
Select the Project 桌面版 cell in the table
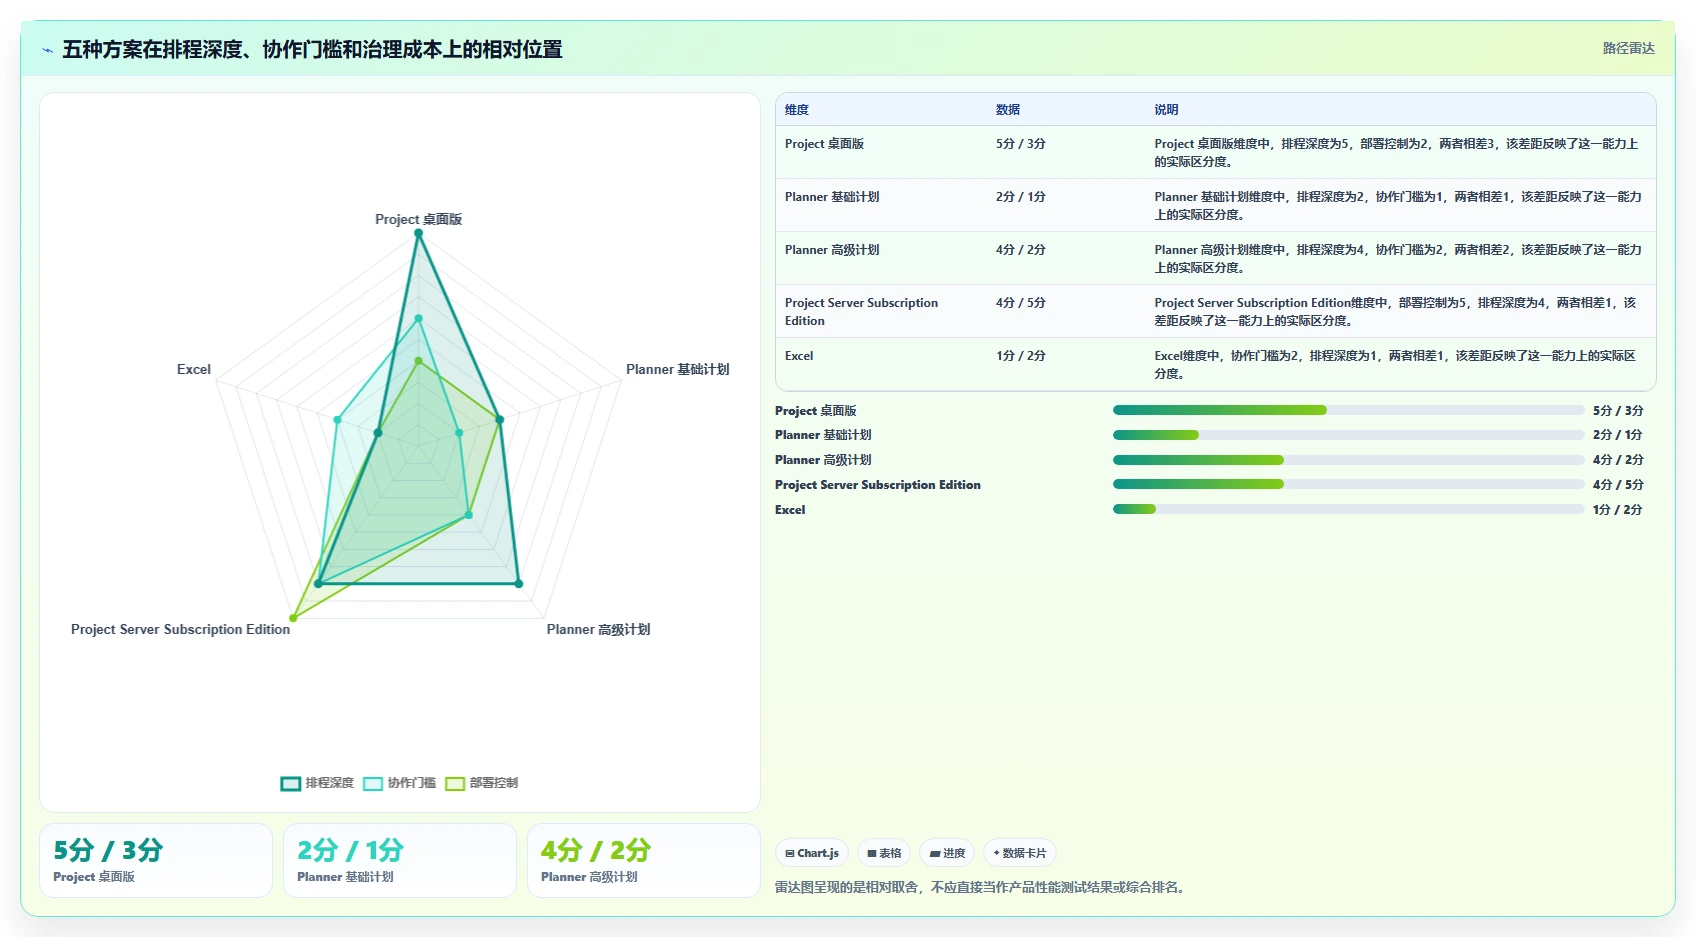point(824,144)
